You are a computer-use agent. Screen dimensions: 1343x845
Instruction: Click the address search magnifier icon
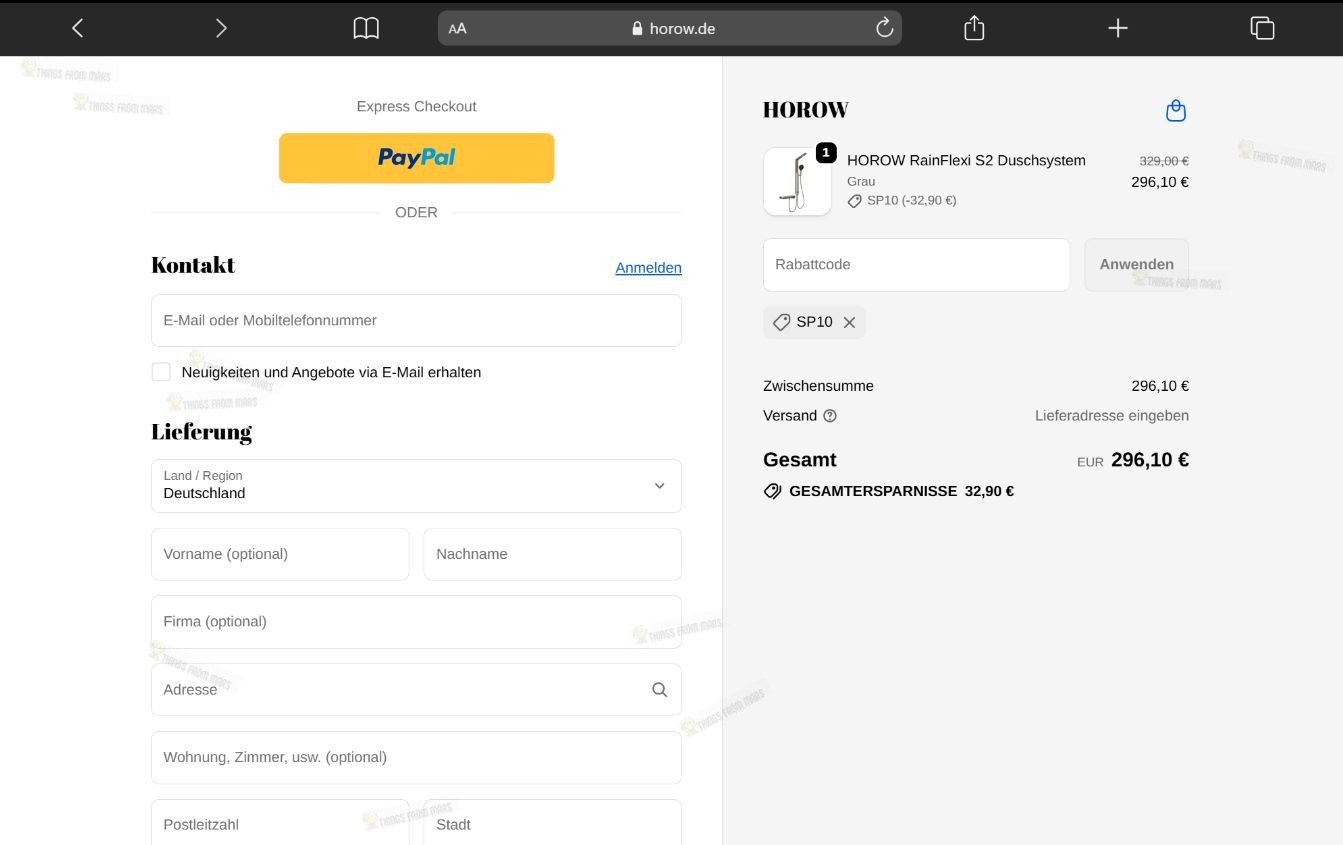click(x=659, y=689)
